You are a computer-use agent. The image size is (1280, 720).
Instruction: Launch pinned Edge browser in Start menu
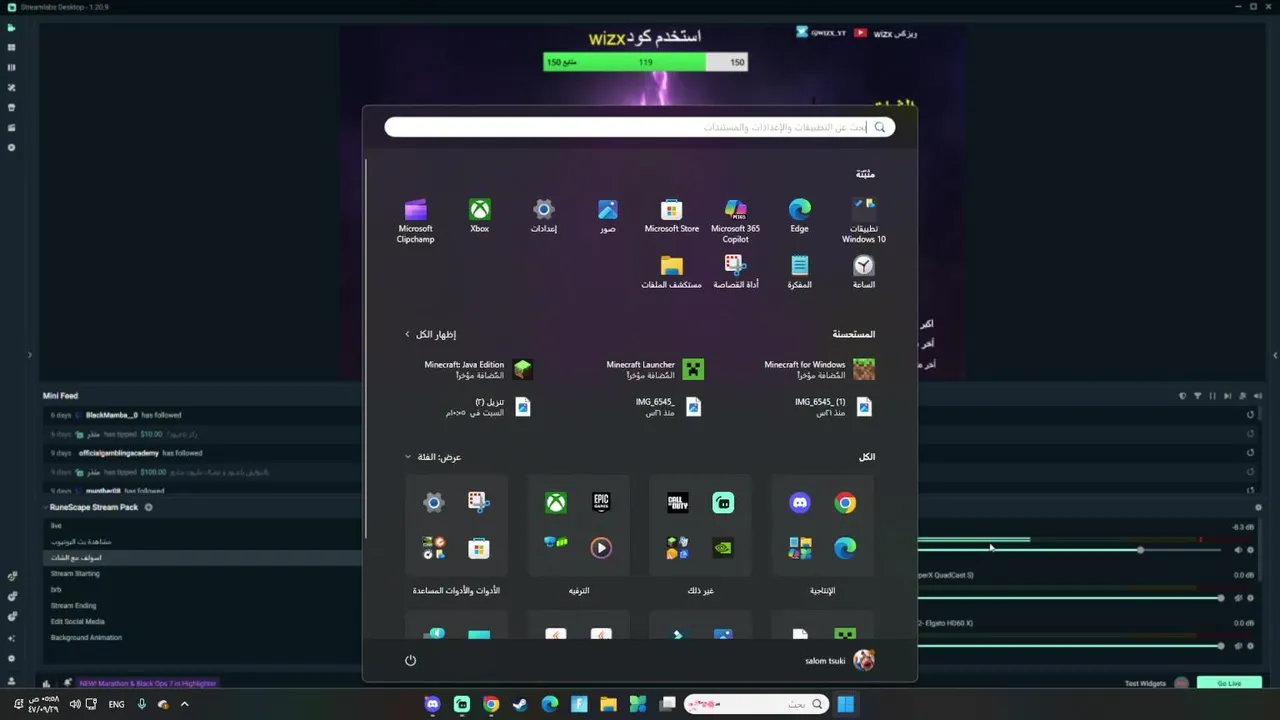pos(799,216)
